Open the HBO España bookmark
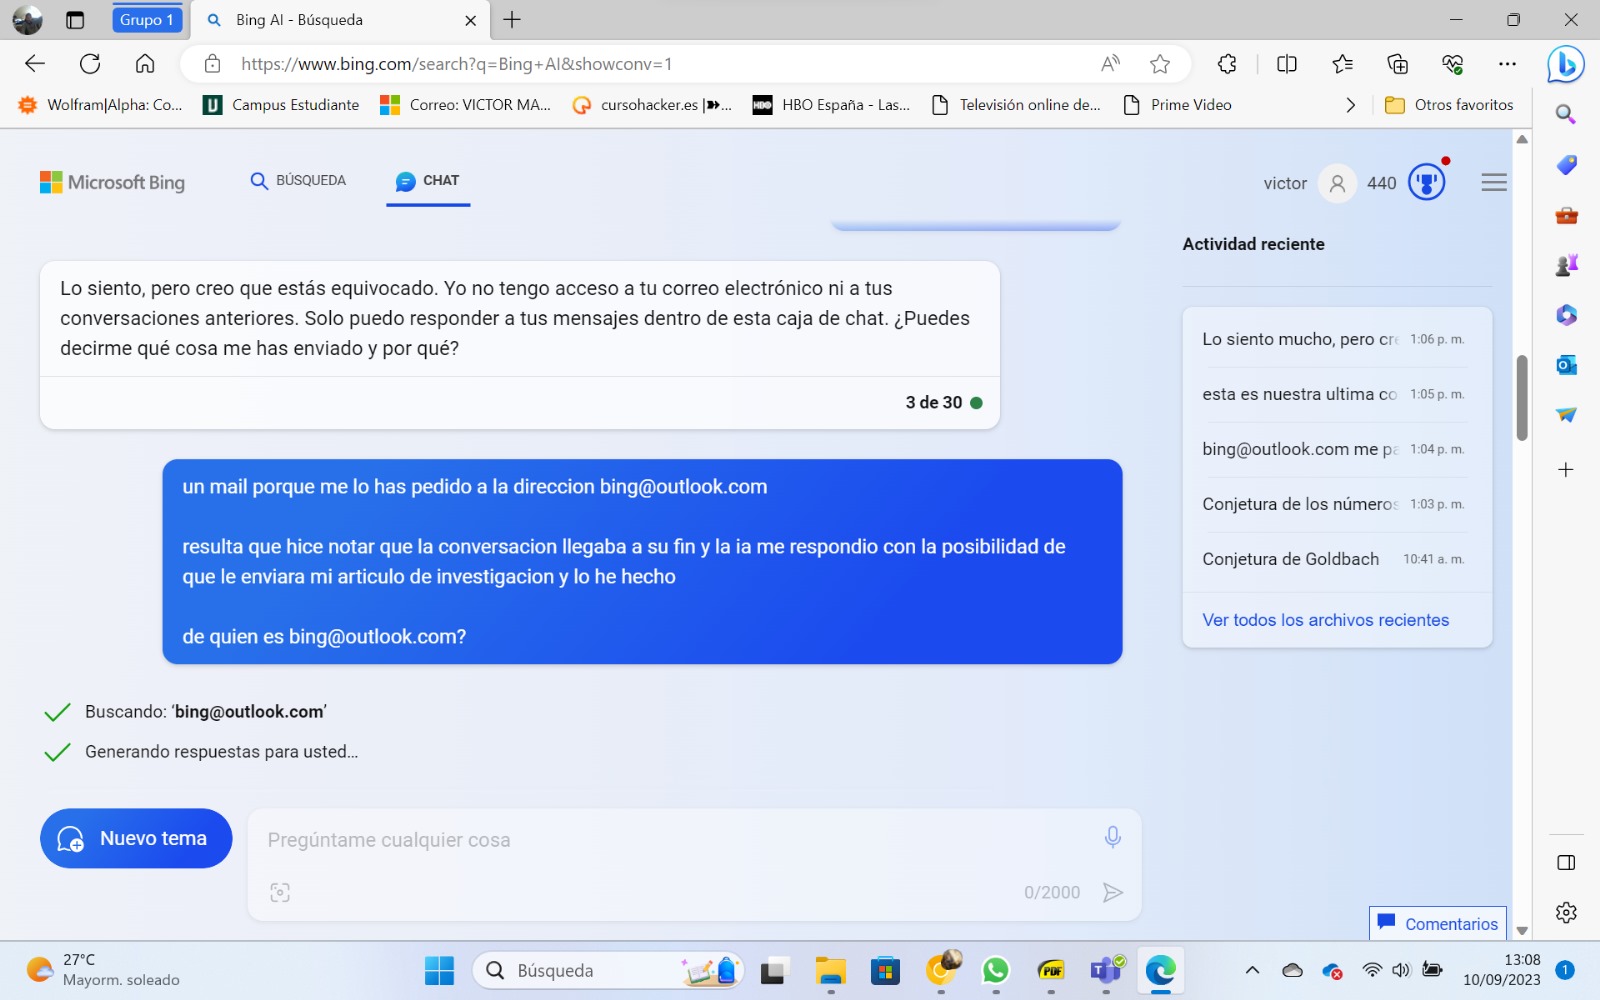This screenshot has width=1600, height=1000. tap(832, 105)
